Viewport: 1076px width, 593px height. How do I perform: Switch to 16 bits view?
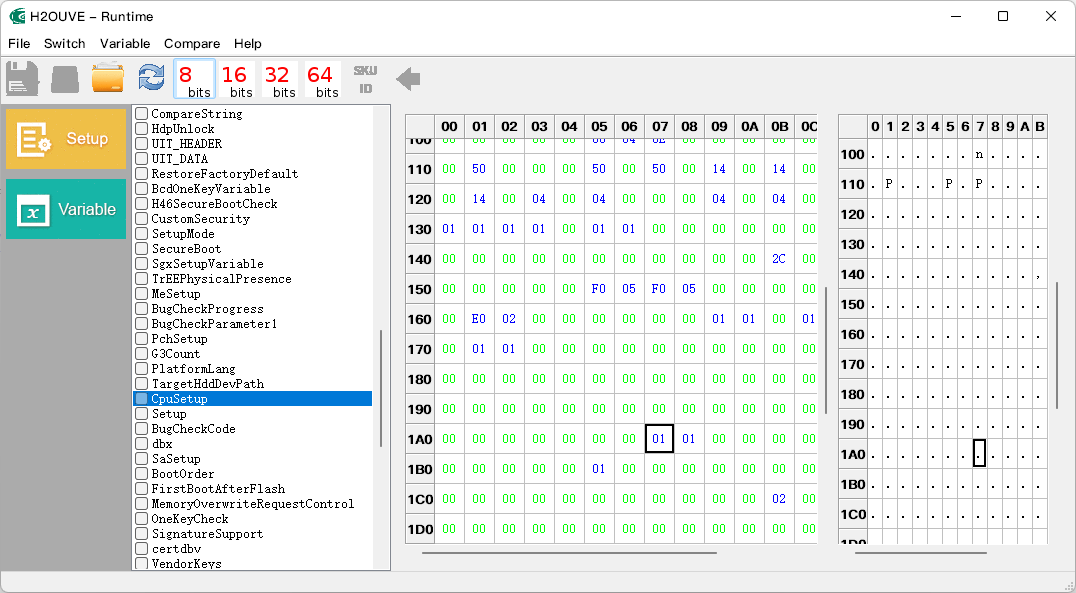click(237, 80)
